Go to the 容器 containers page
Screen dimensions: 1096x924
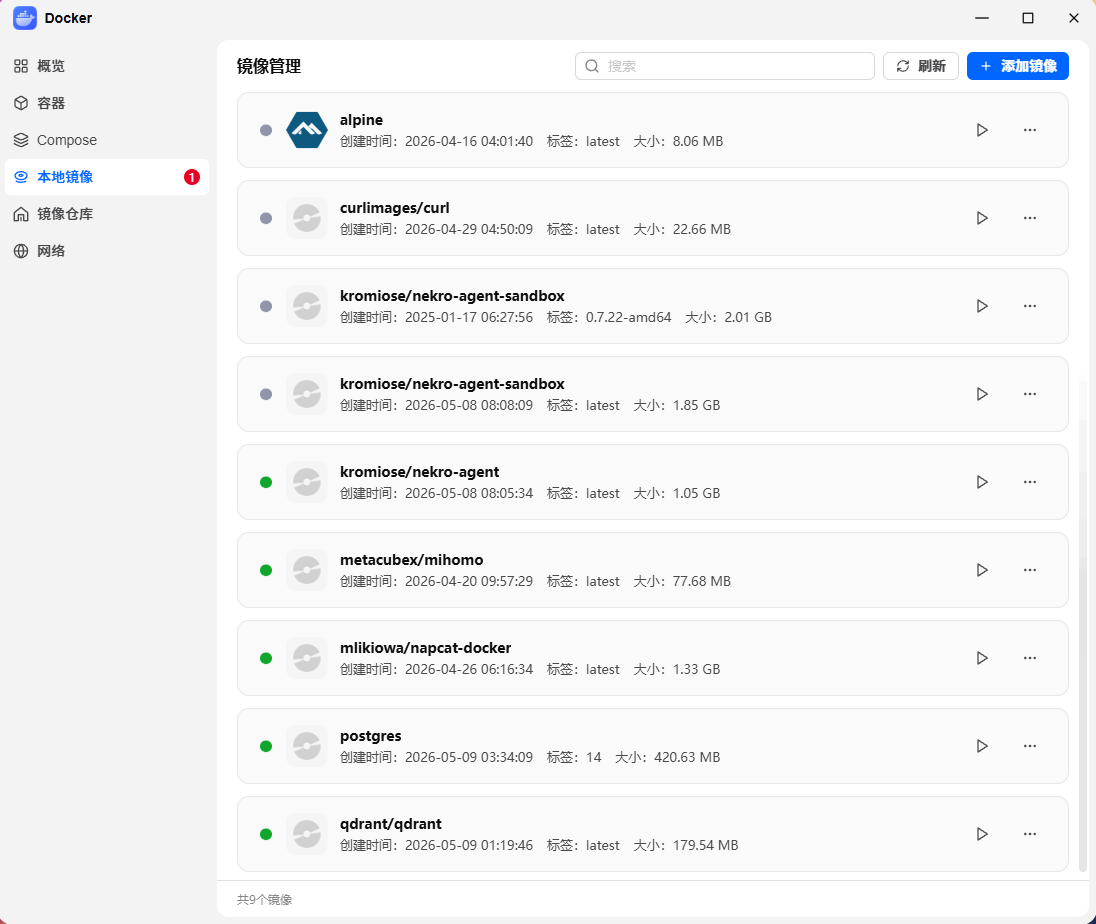tap(107, 103)
